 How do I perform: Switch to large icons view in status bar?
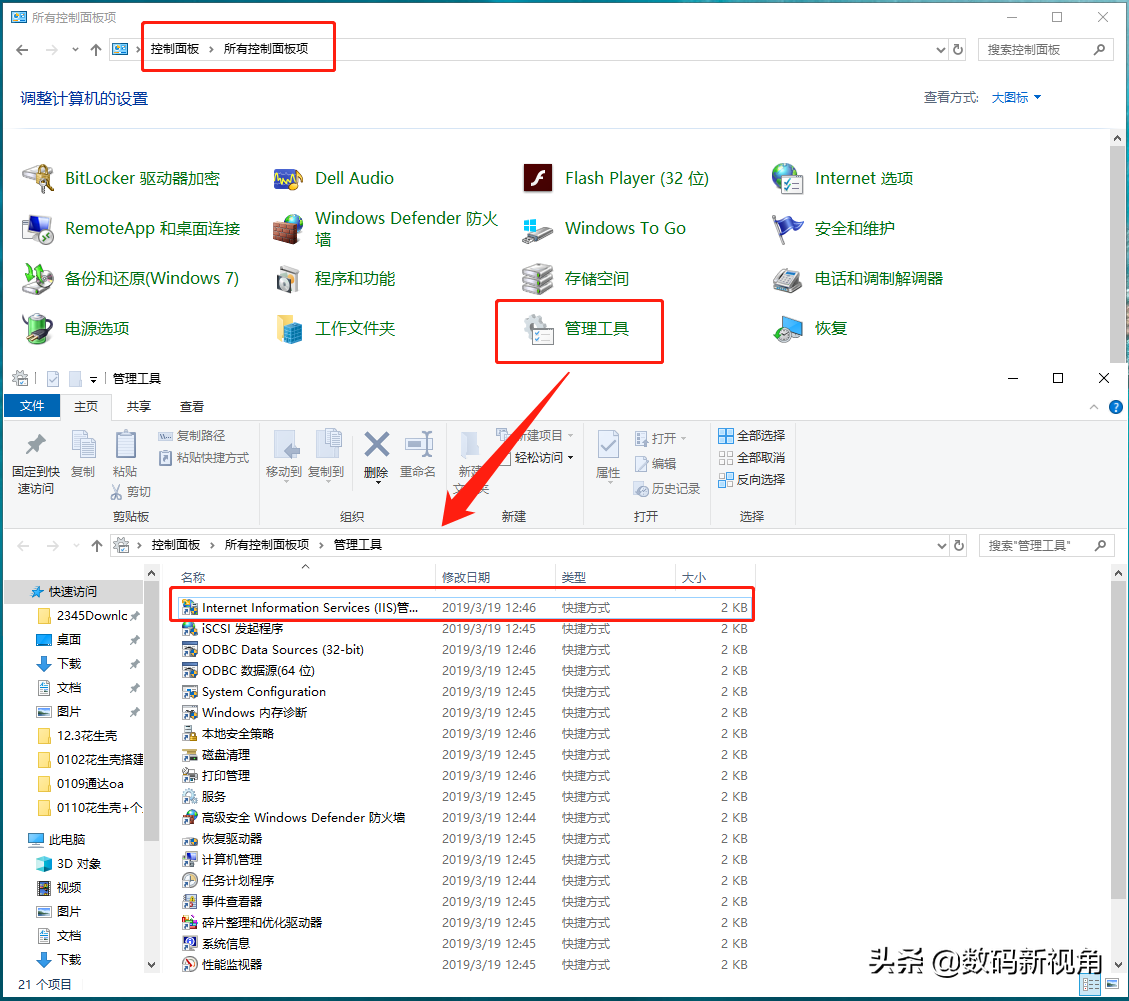pyautogui.click(x=1112, y=985)
